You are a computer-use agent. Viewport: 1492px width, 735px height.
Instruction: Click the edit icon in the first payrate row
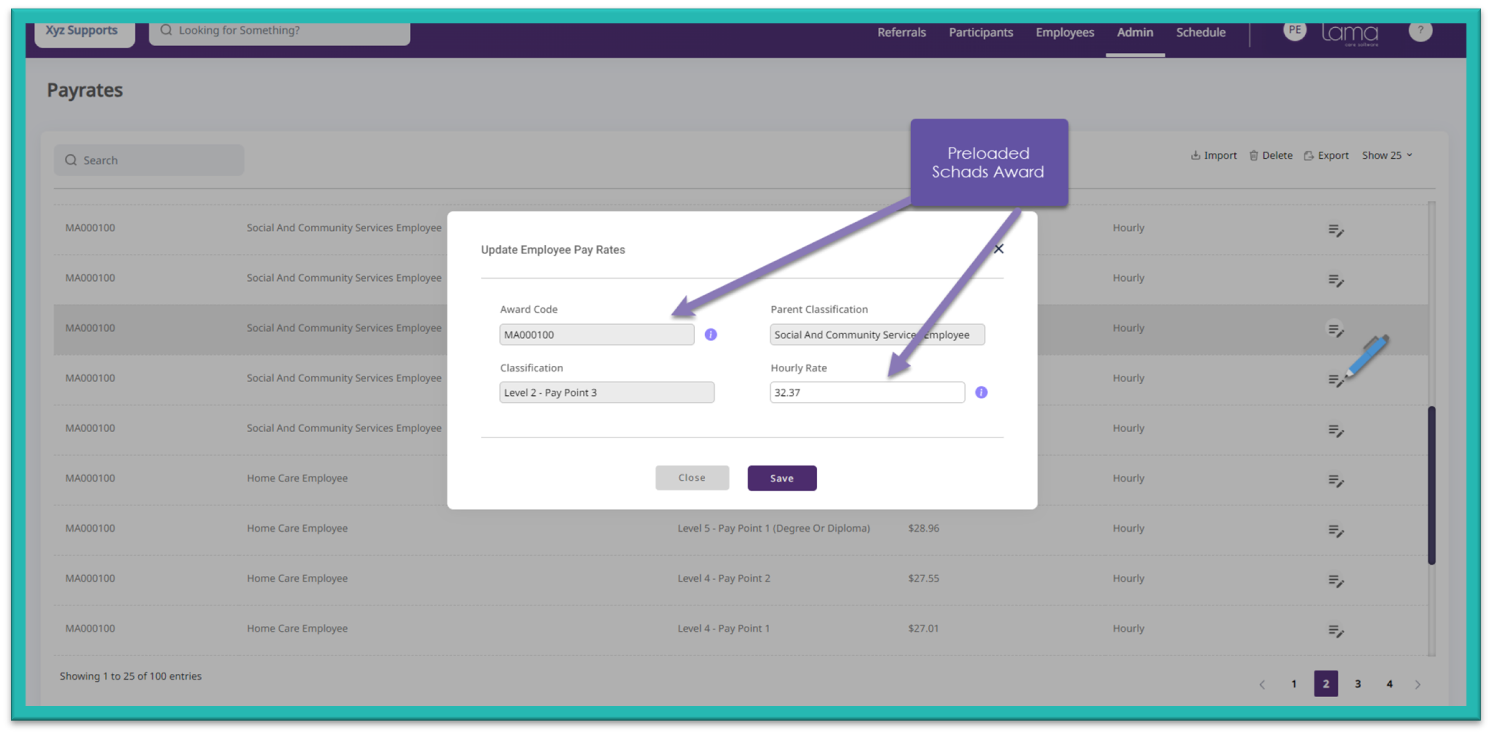[x=1335, y=230]
